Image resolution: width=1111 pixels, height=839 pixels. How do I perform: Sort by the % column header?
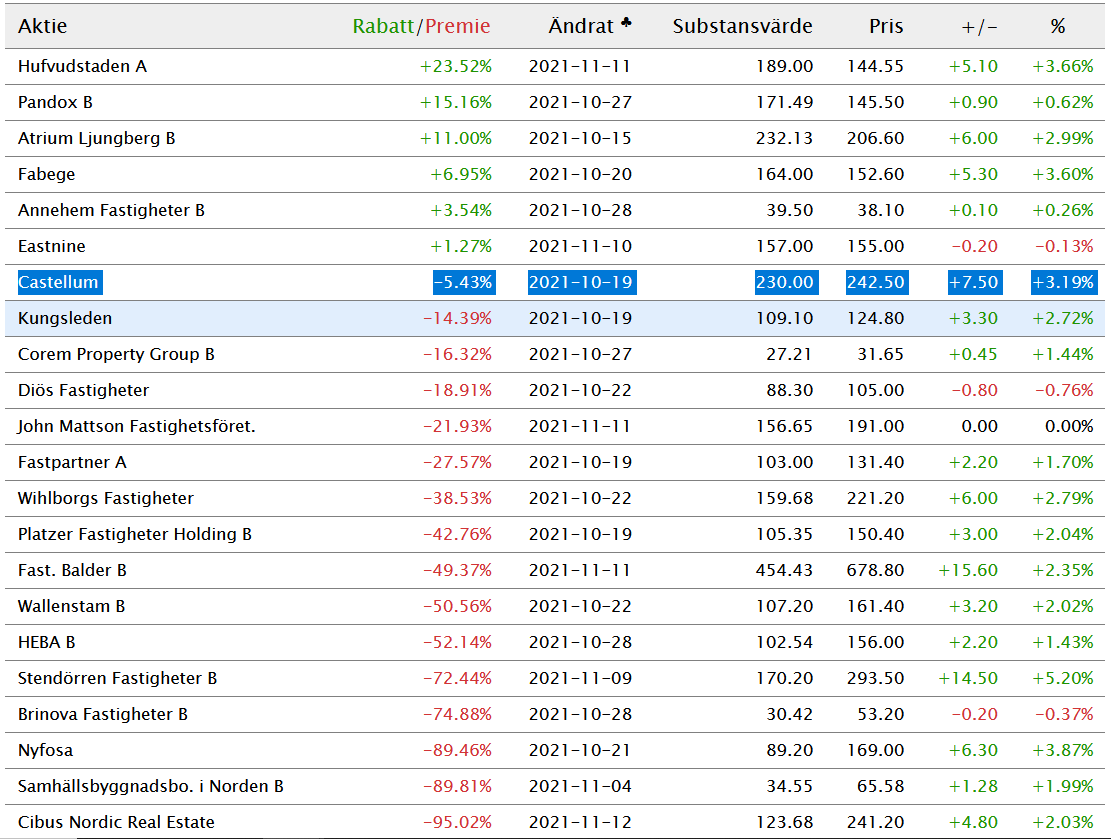(1058, 27)
